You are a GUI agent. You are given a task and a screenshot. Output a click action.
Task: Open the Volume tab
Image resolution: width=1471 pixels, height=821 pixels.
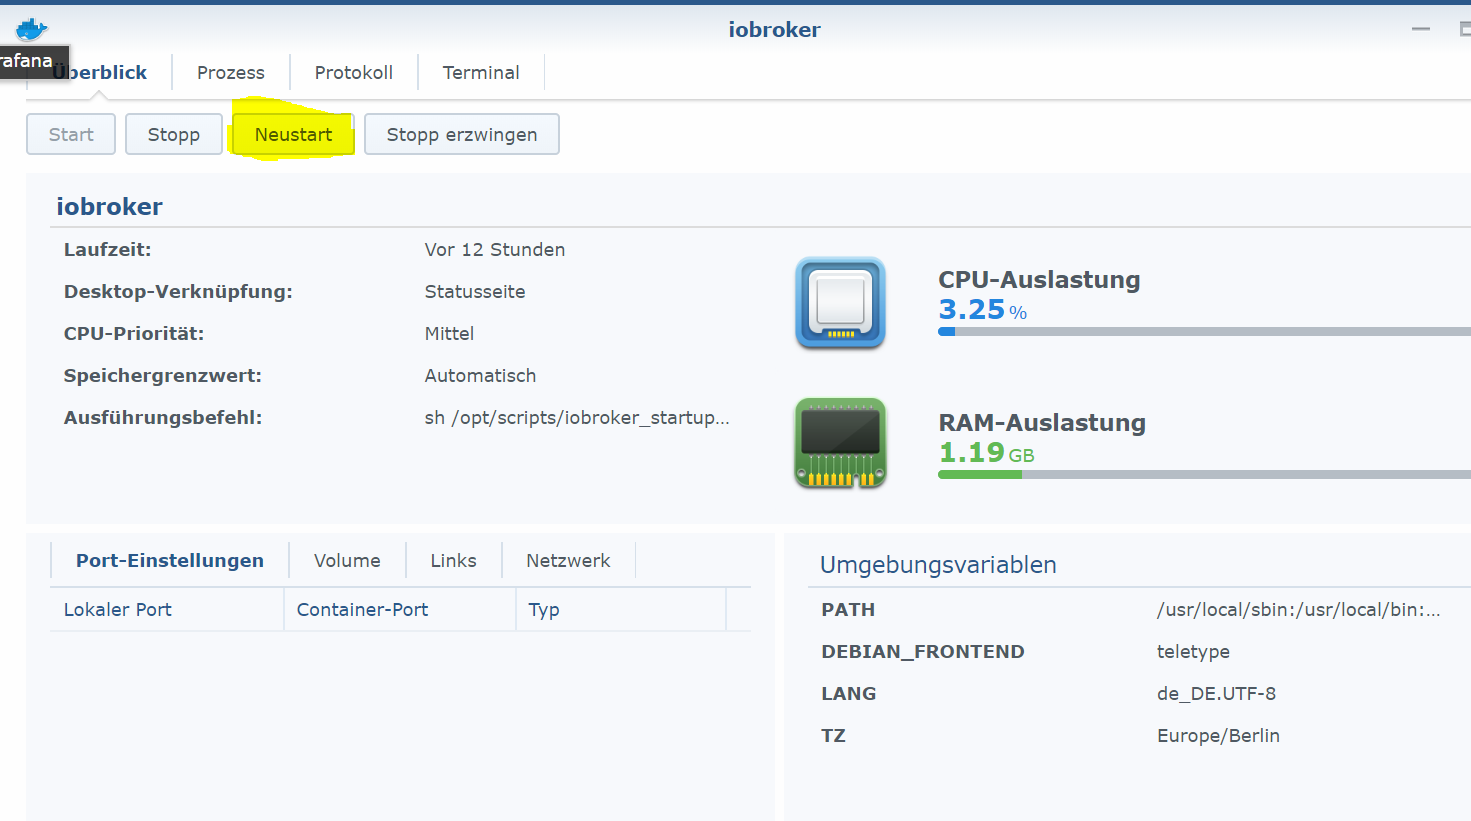[x=347, y=561]
